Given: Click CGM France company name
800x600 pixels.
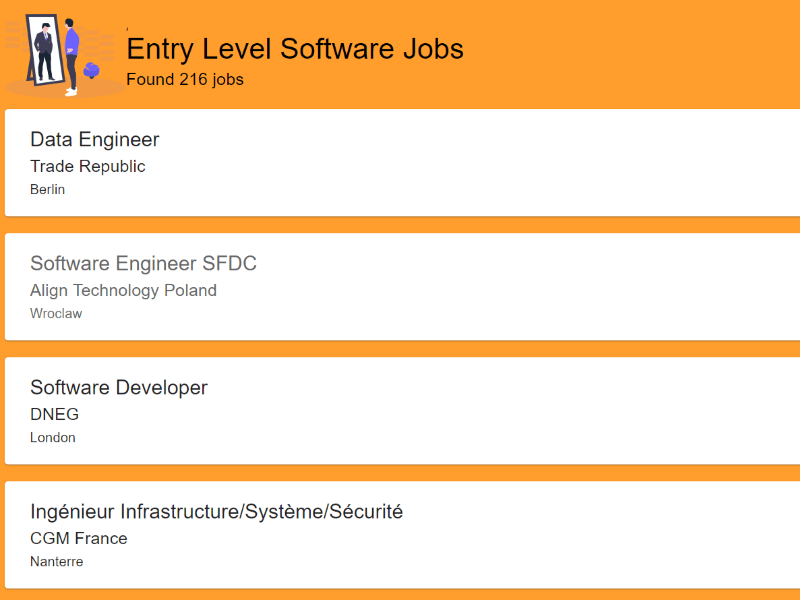Looking at the screenshot, I should (x=79, y=538).
